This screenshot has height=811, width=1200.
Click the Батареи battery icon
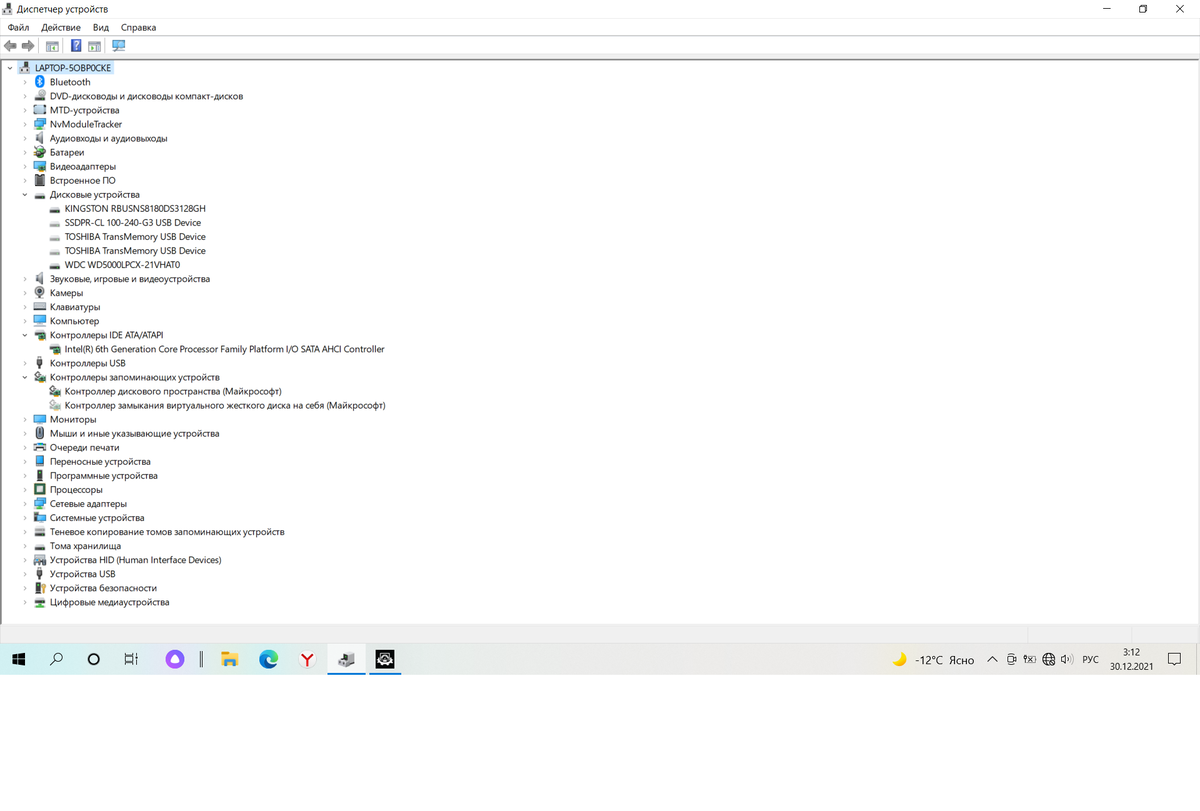click(40, 152)
